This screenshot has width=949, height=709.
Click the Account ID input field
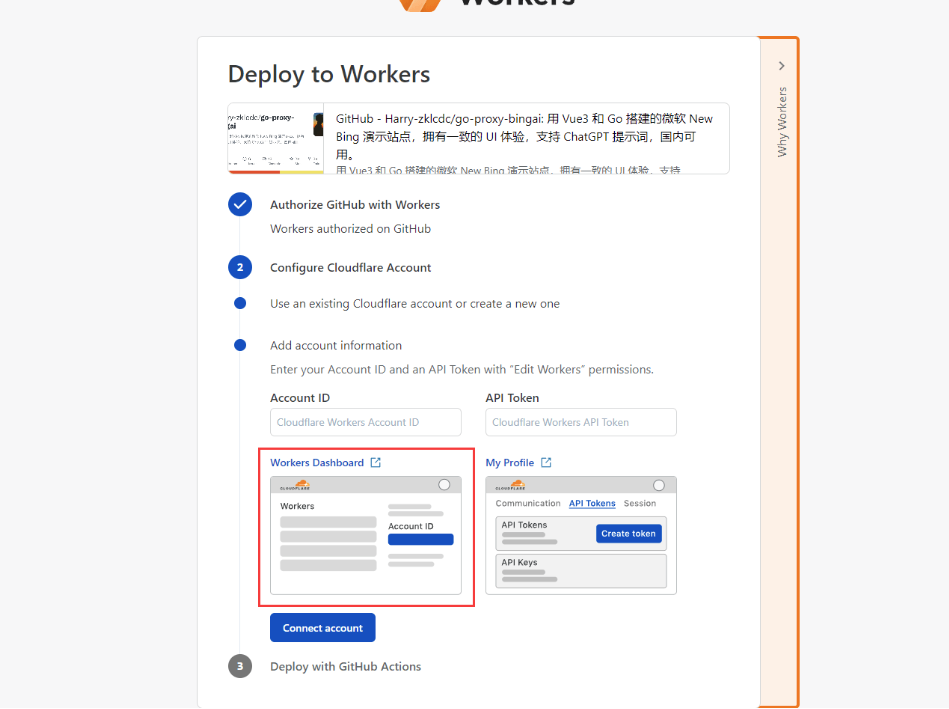(x=366, y=422)
